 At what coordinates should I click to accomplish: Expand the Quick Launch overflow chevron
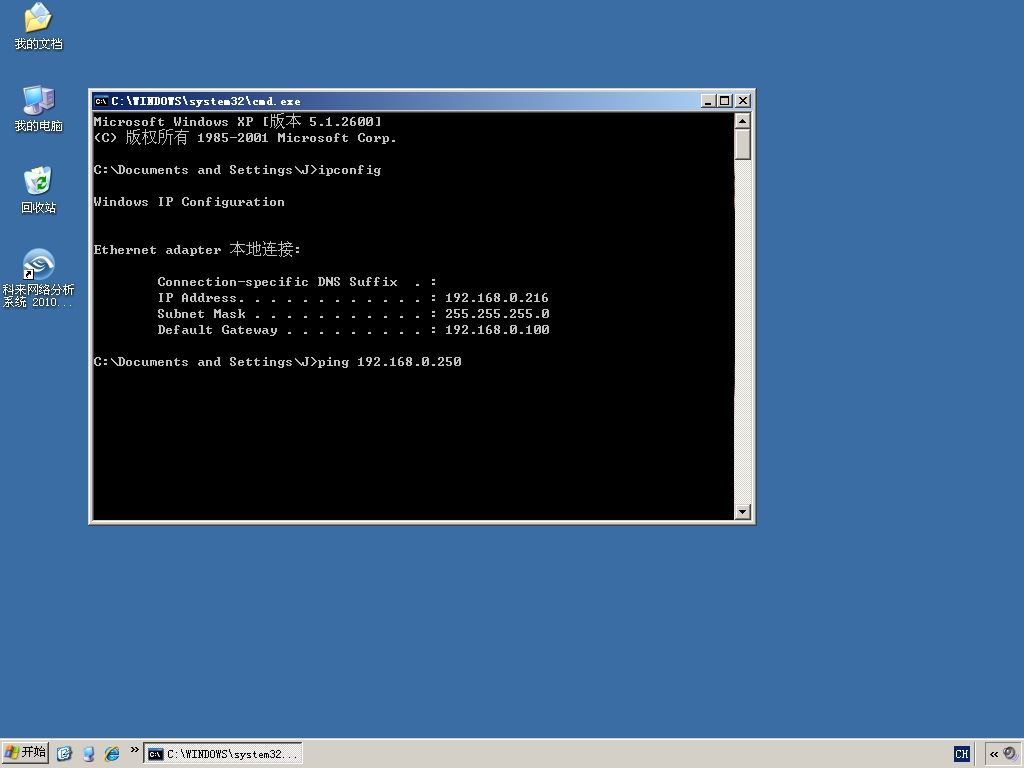coord(134,750)
